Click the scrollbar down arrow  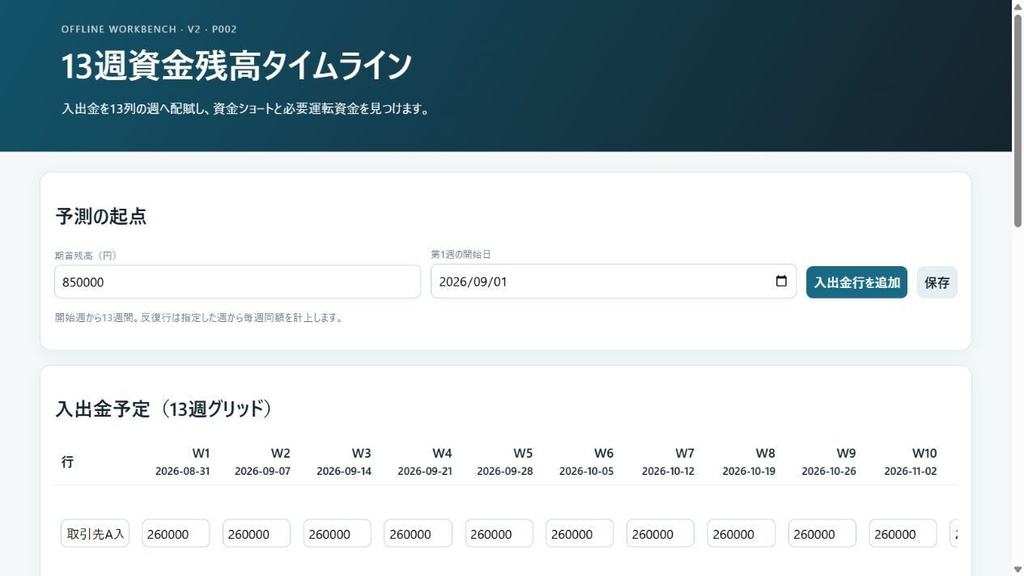click(1017, 569)
